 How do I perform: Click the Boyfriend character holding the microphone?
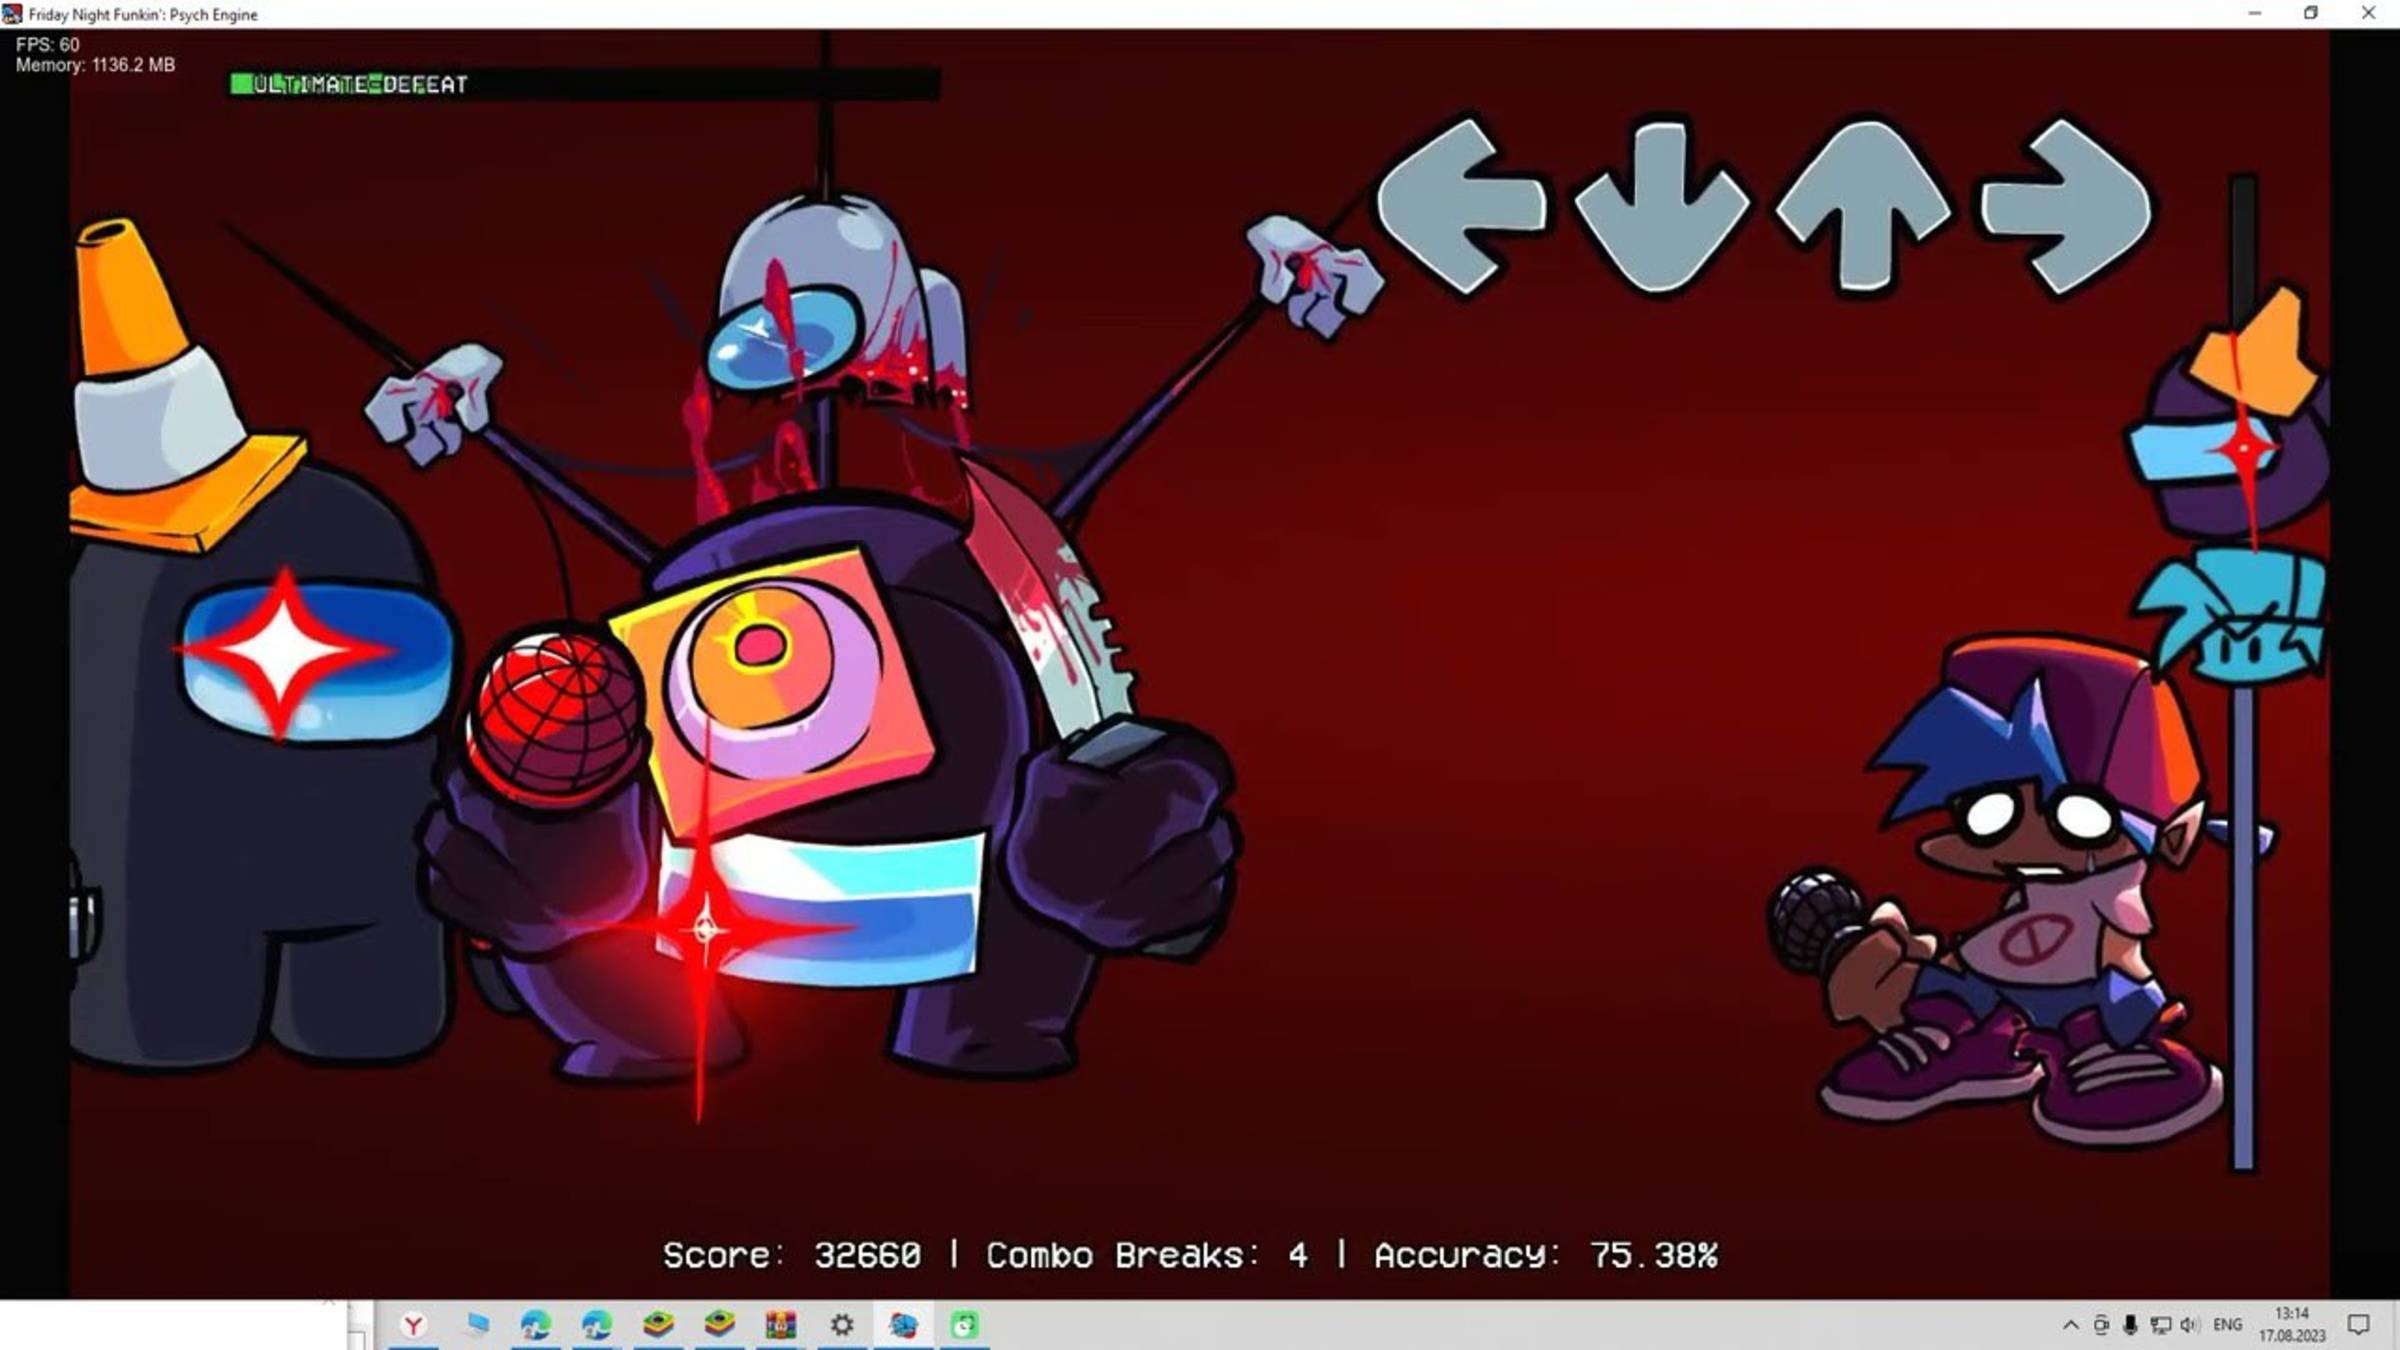pyautogui.click(x=2020, y=890)
